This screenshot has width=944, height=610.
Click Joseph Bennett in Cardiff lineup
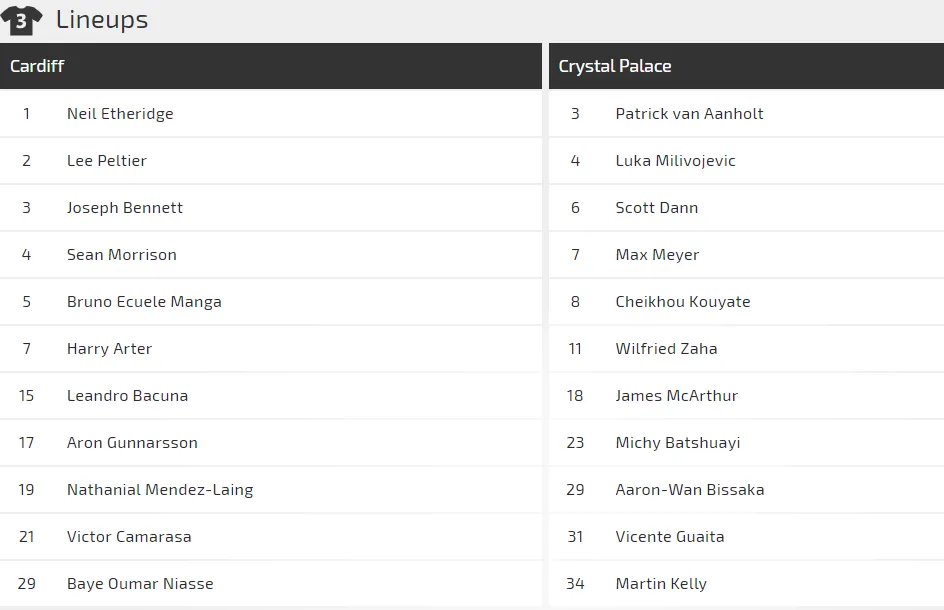click(125, 208)
